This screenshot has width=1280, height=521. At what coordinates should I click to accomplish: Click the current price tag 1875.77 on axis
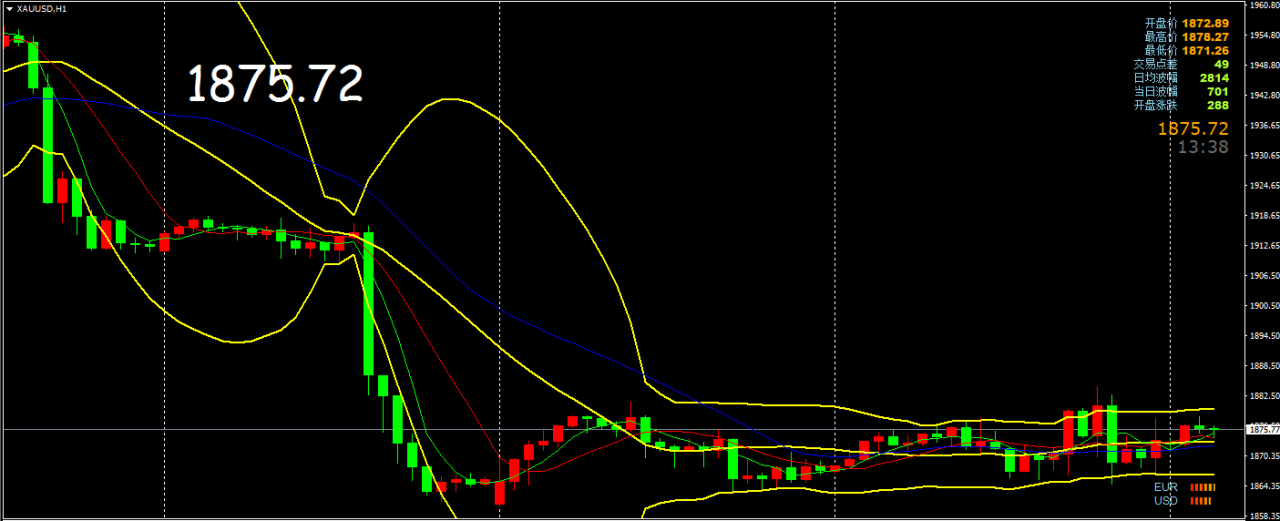(1262, 429)
